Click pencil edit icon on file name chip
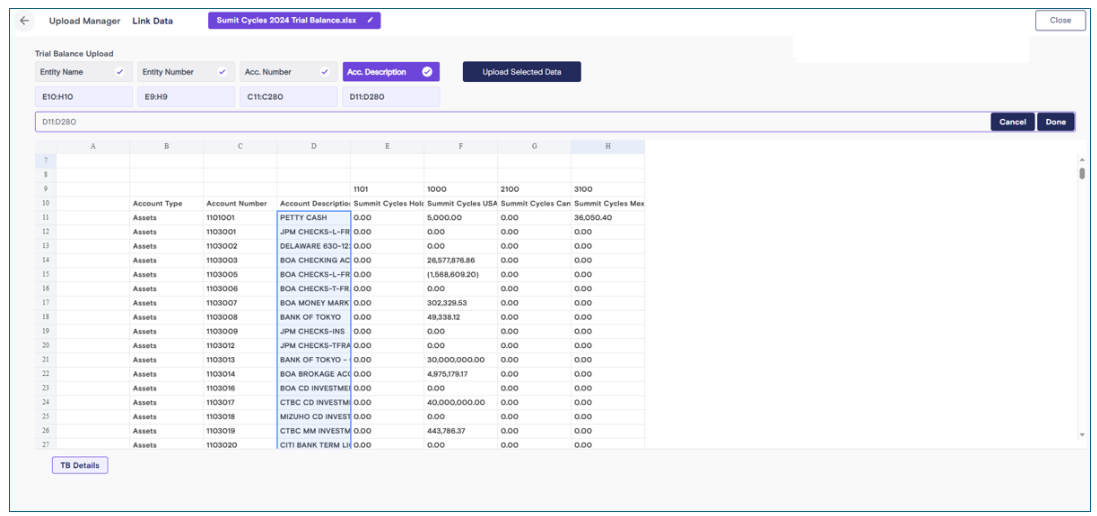 click(x=369, y=20)
